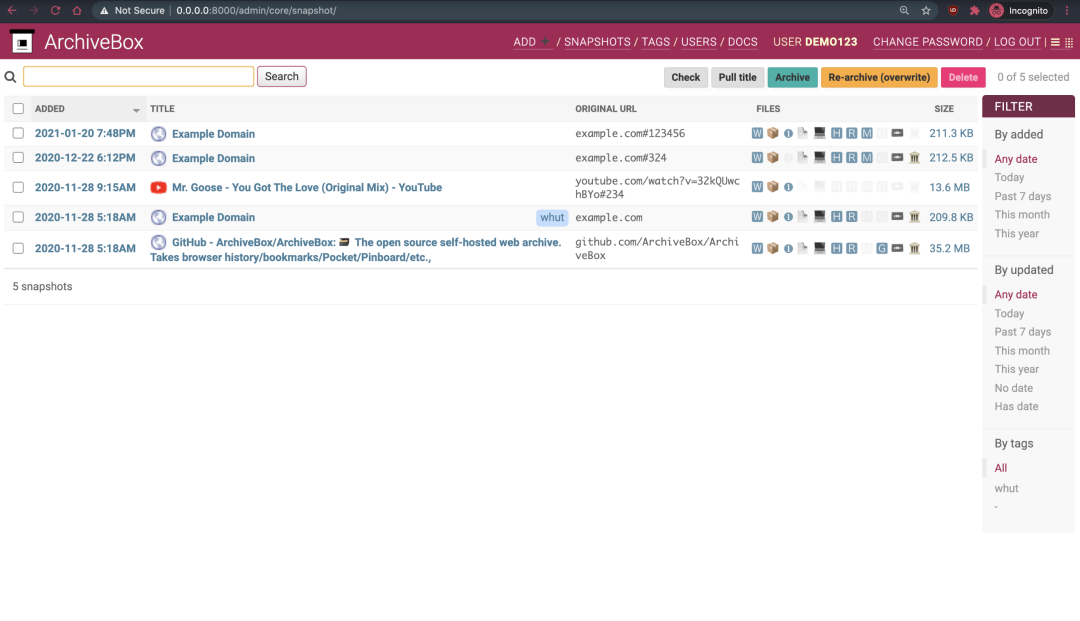Screen dimensions: 1080x621
Task: Open USERS in top navigation
Action: coord(698,42)
